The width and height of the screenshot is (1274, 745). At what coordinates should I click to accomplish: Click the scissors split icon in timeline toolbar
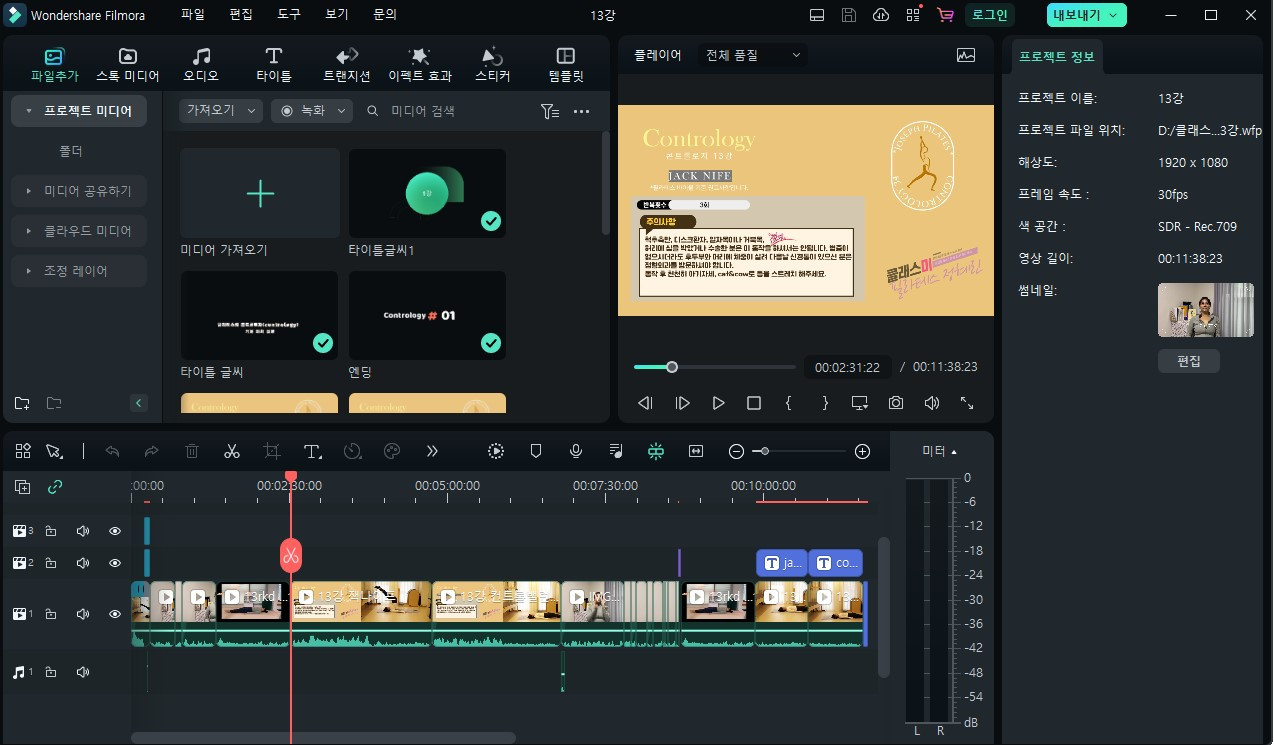click(x=232, y=451)
